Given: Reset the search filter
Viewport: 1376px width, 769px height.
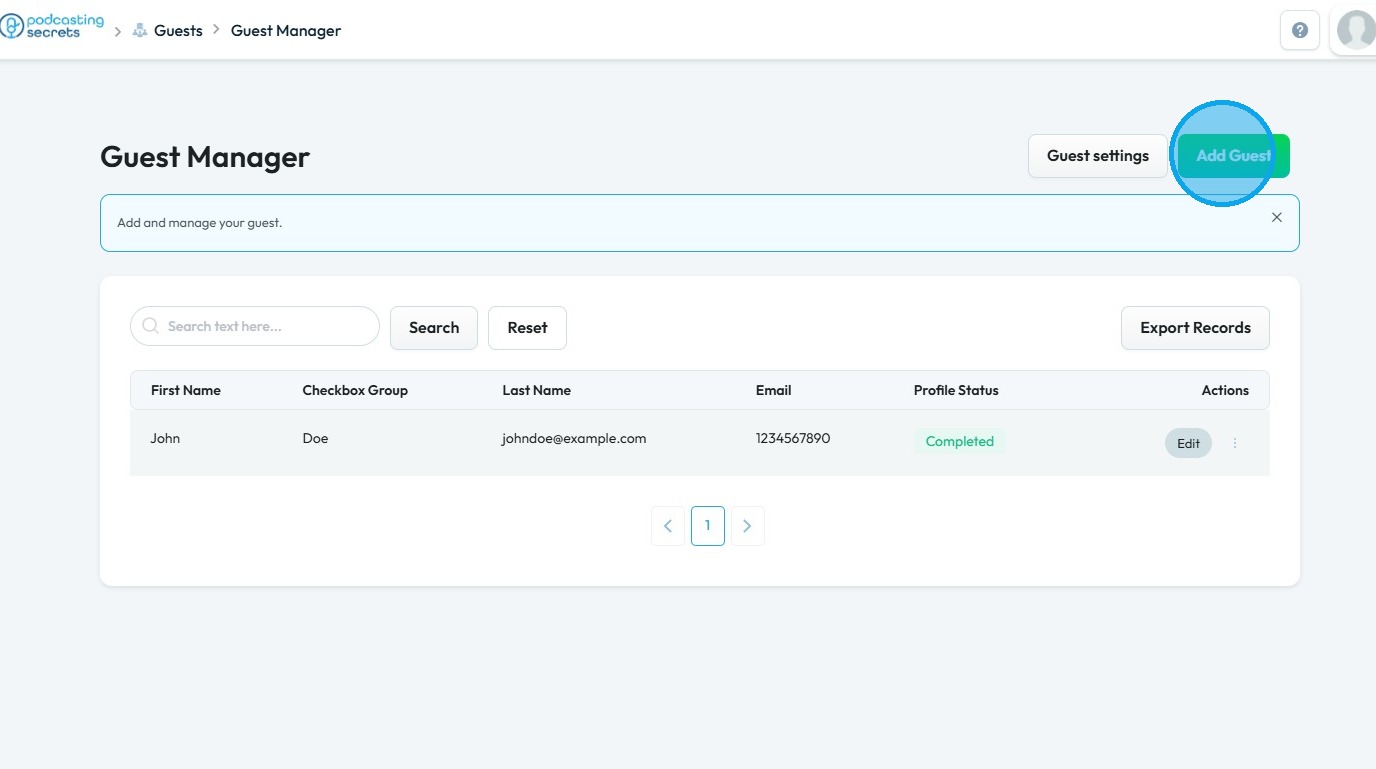Looking at the screenshot, I should click(527, 328).
